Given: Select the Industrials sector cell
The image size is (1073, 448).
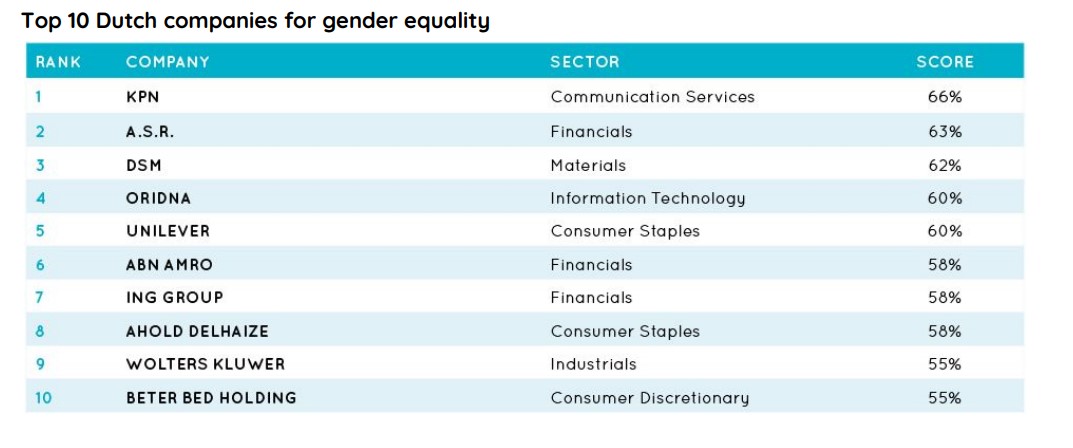Looking at the screenshot, I should click(593, 364).
